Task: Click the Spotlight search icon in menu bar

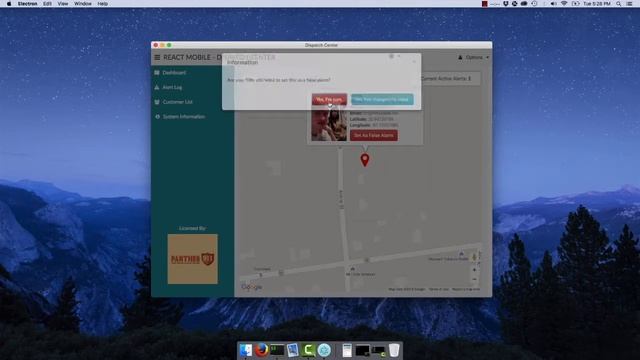Action: [x=619, y=4]
